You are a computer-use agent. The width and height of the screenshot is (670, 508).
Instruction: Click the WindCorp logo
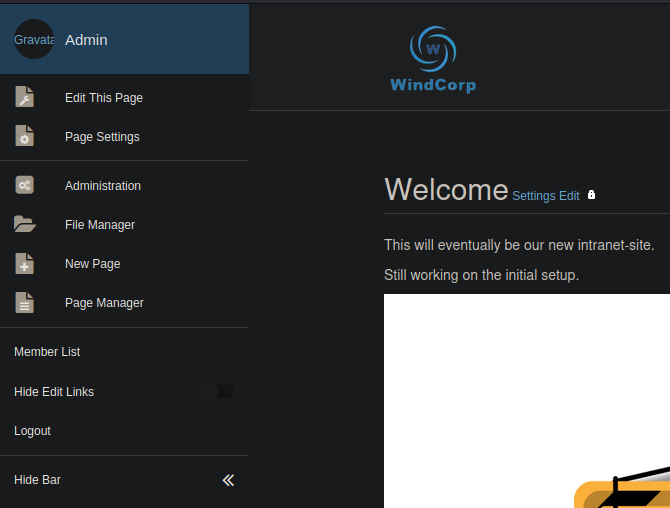[x=433, y=60]
